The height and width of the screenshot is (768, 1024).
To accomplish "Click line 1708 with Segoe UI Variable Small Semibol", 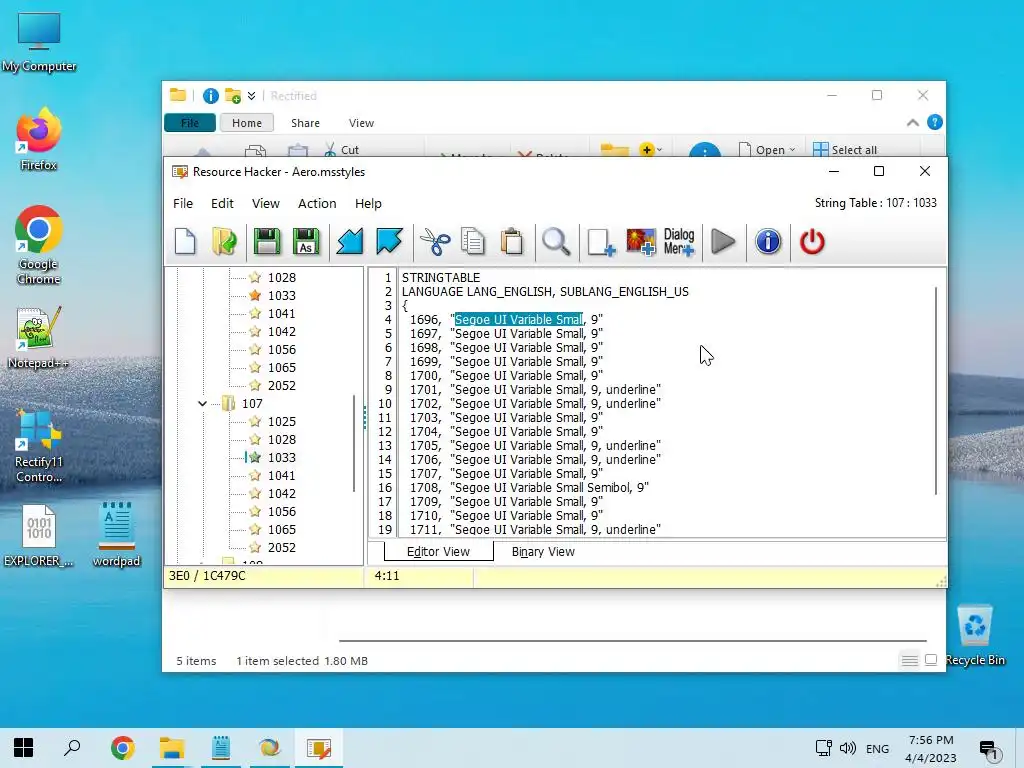I will point(529,487).
